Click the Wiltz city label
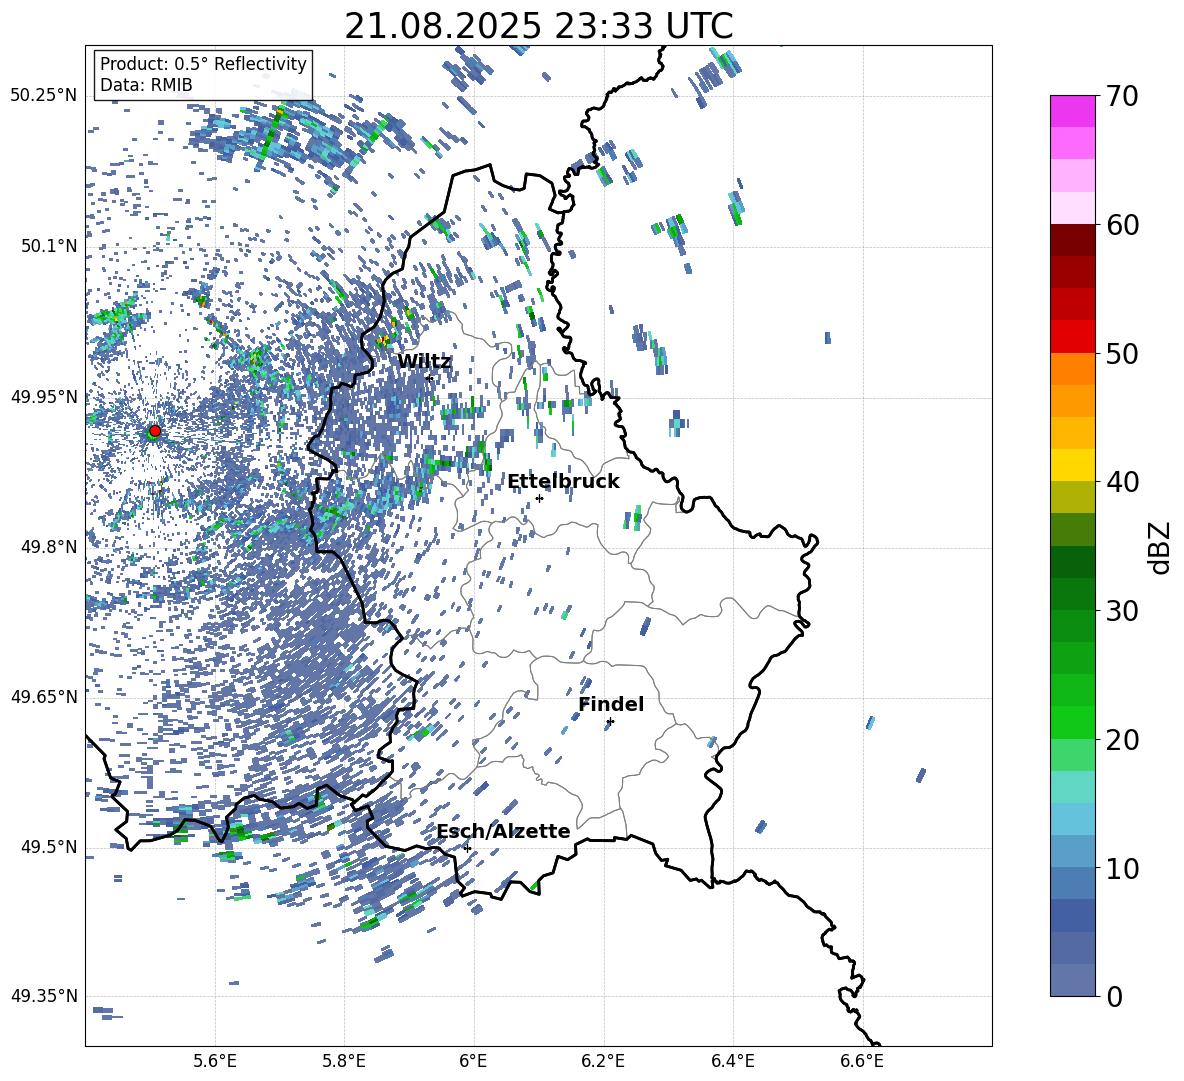This screenshot has height=1081, width=1184. click(424, 362)
